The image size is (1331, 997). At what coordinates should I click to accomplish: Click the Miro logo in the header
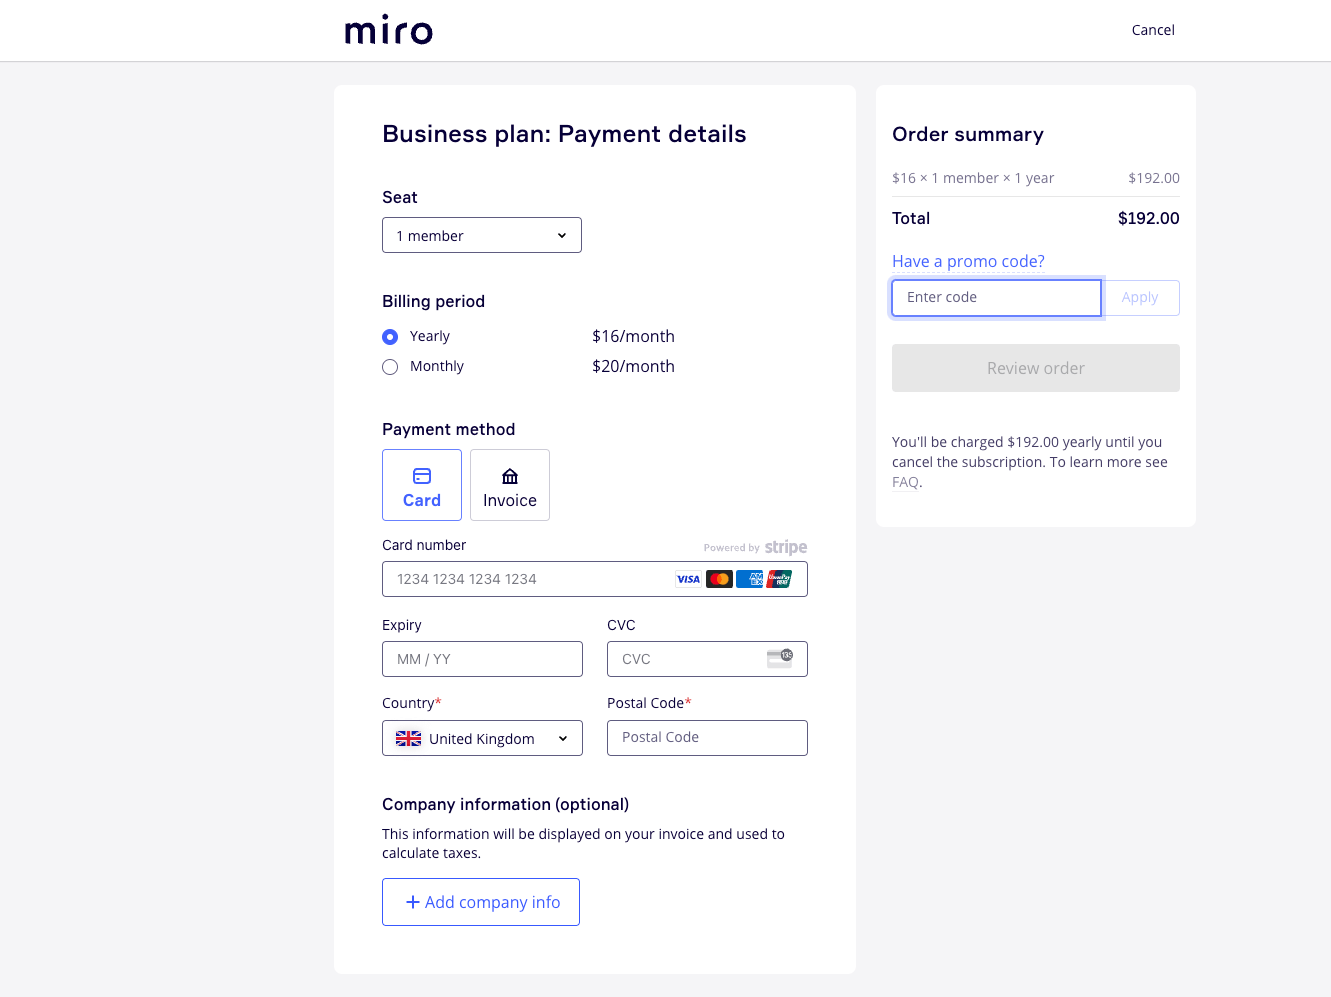tap(388, 30)
